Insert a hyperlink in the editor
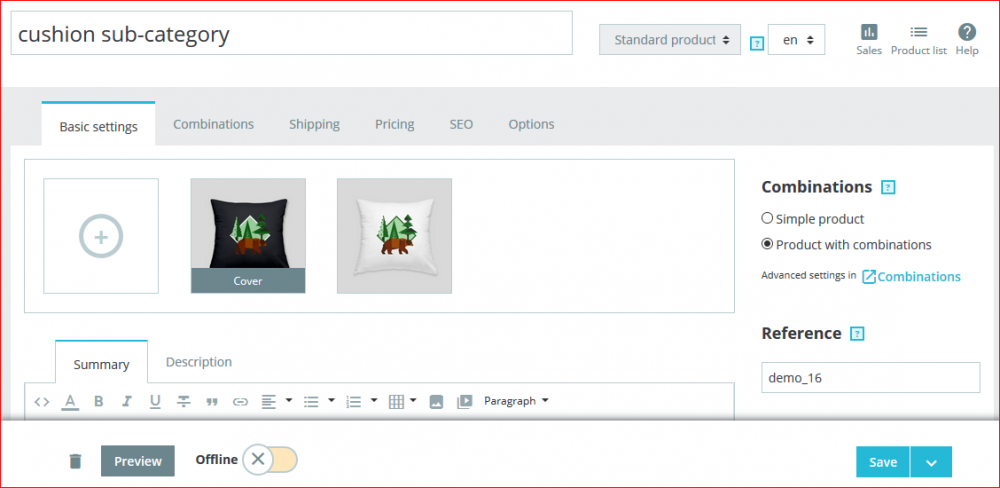 240,402
